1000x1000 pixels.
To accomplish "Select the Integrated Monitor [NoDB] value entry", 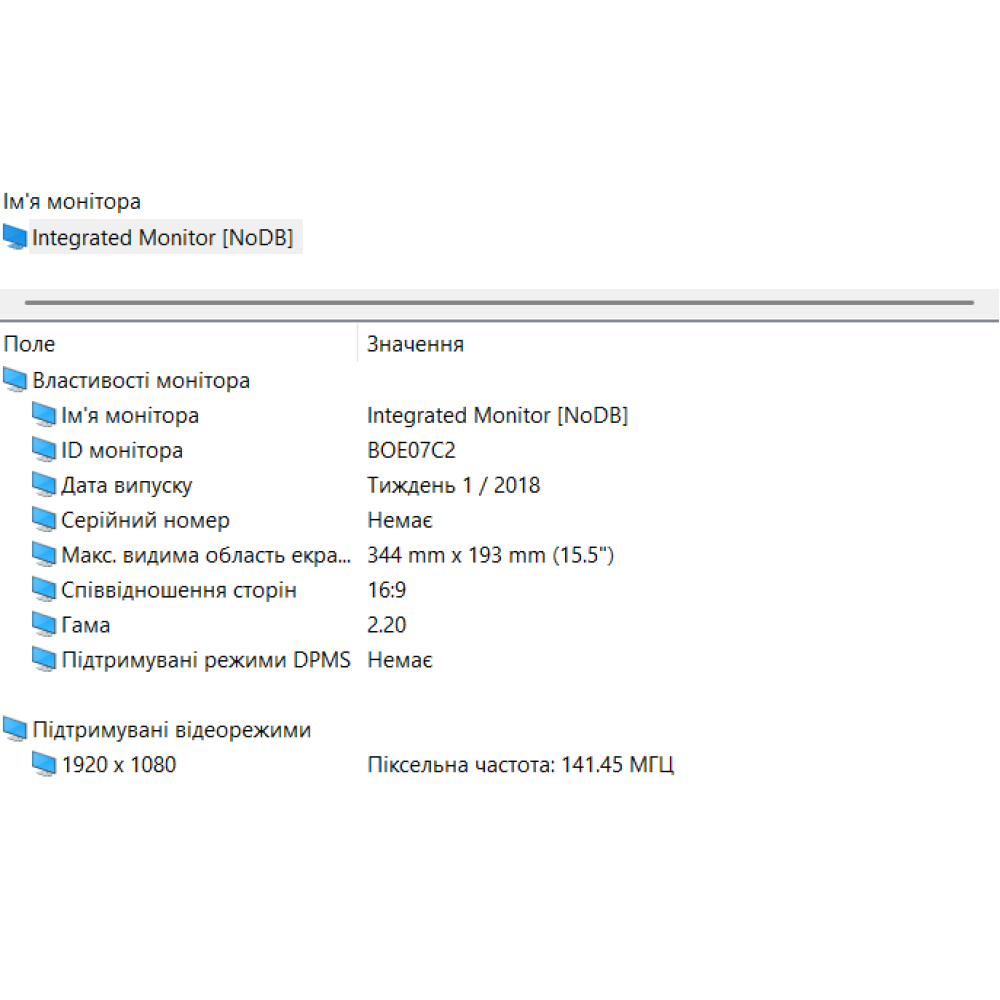I will pyautogui.click(x=498, y=414).
